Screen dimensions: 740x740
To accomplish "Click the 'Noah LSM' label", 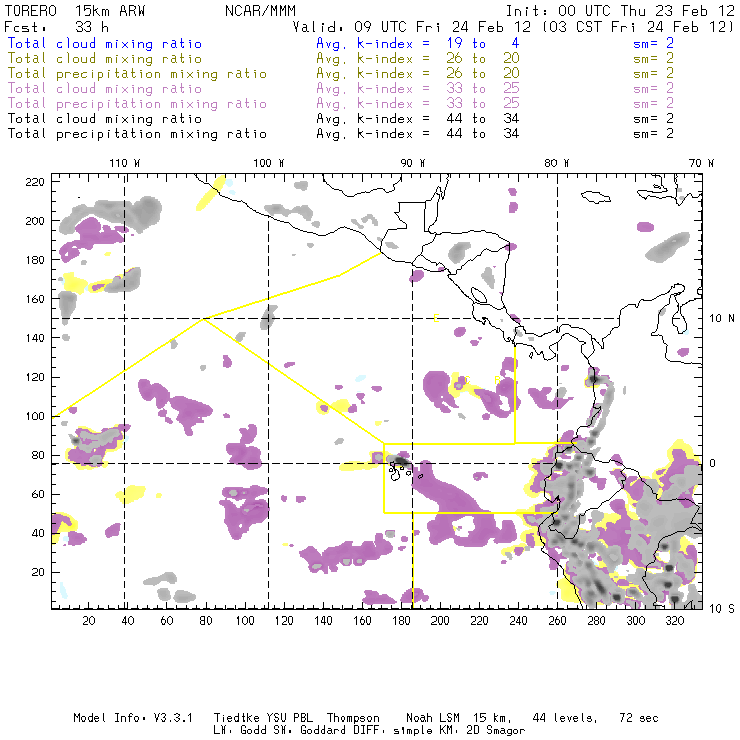I will click(x=433, y=718).
